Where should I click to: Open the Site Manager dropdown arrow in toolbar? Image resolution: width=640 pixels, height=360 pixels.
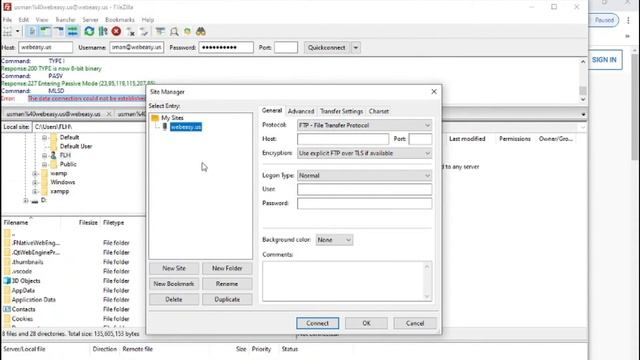click(18, 31)
